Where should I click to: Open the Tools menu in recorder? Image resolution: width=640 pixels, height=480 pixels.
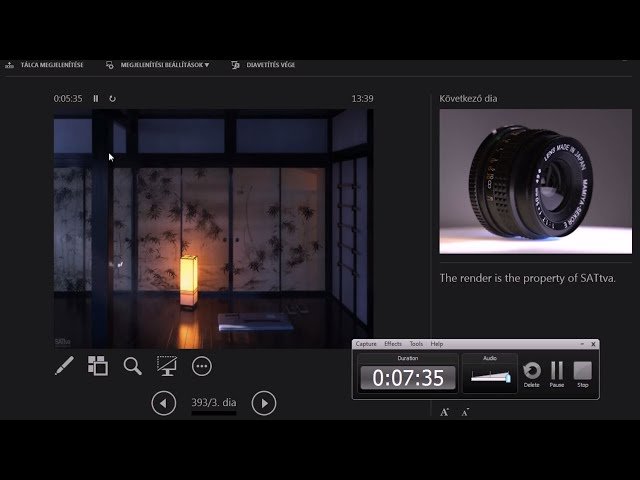416,344
